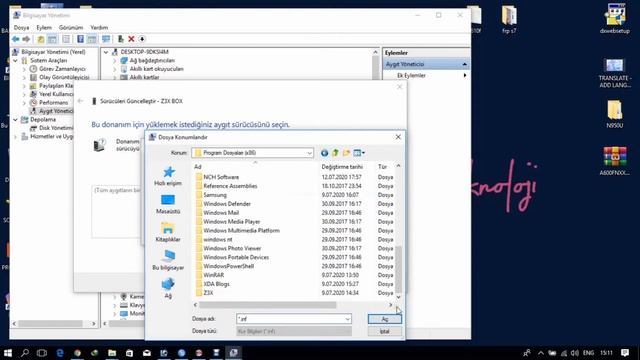The height and width of the screenshot is (360, 640).
Task: Open the dowebsetup desktop icon
Action: coord(615,19)
